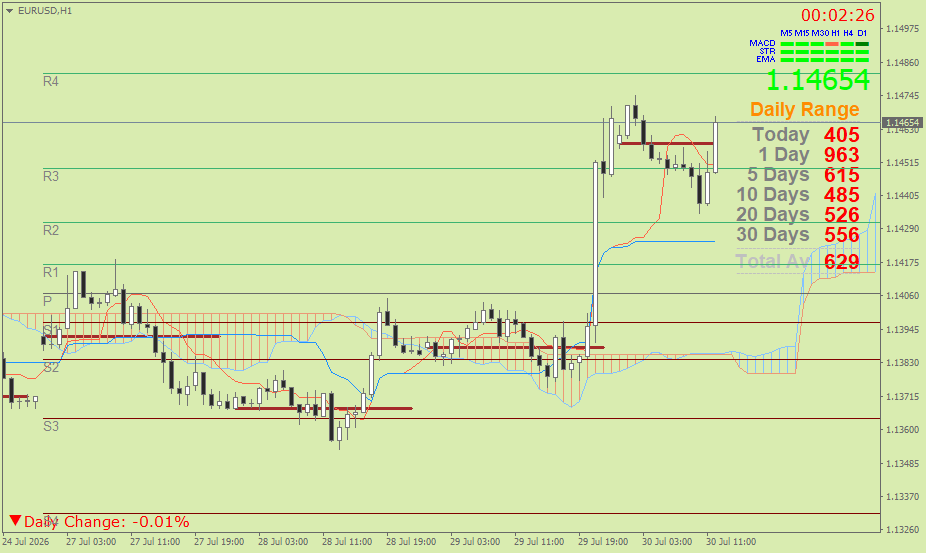926x553 pixels.
Task: Click 1.14405 on the price axis
Action: (x=902, y=196)
